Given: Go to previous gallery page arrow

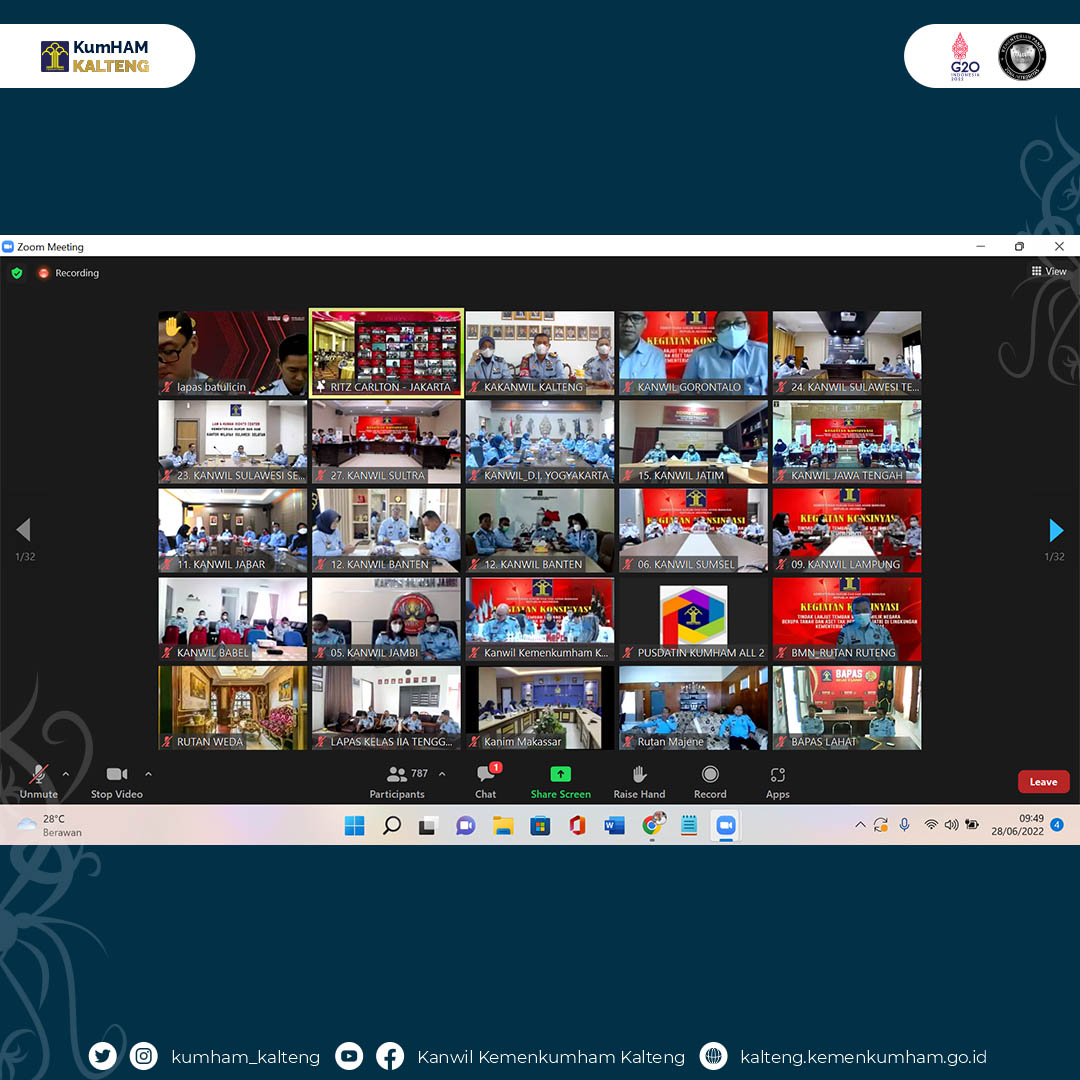Looking at the screenshot, I should pyautogui.click(x=23, y=530).
